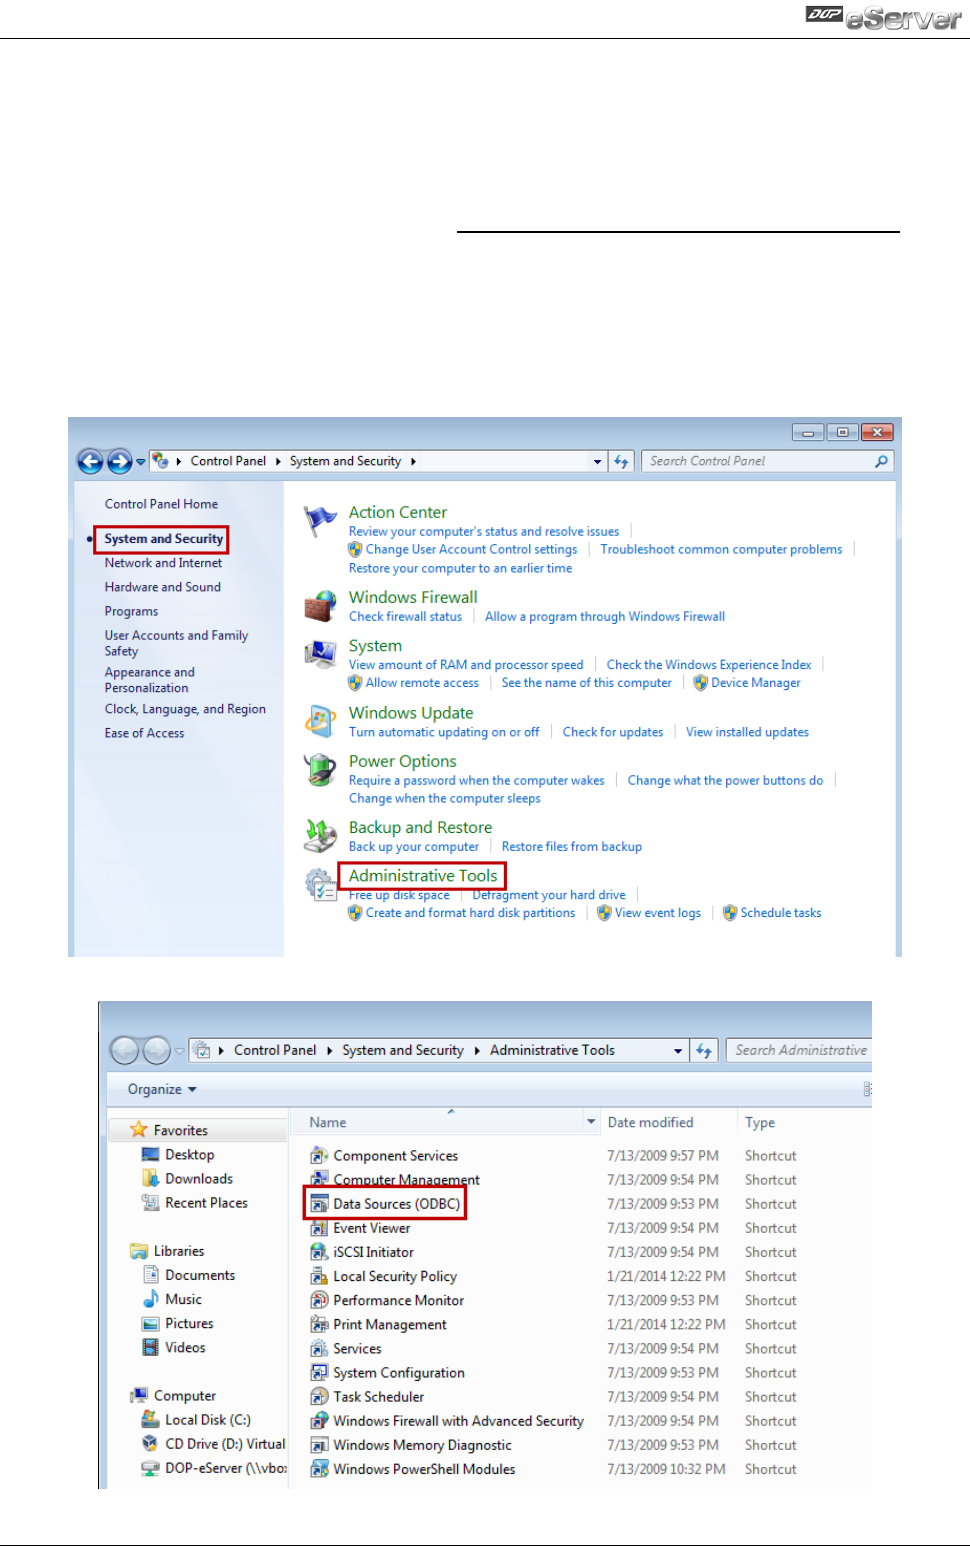
Task: Sort by the Type column header
Action: point(760,1122)
